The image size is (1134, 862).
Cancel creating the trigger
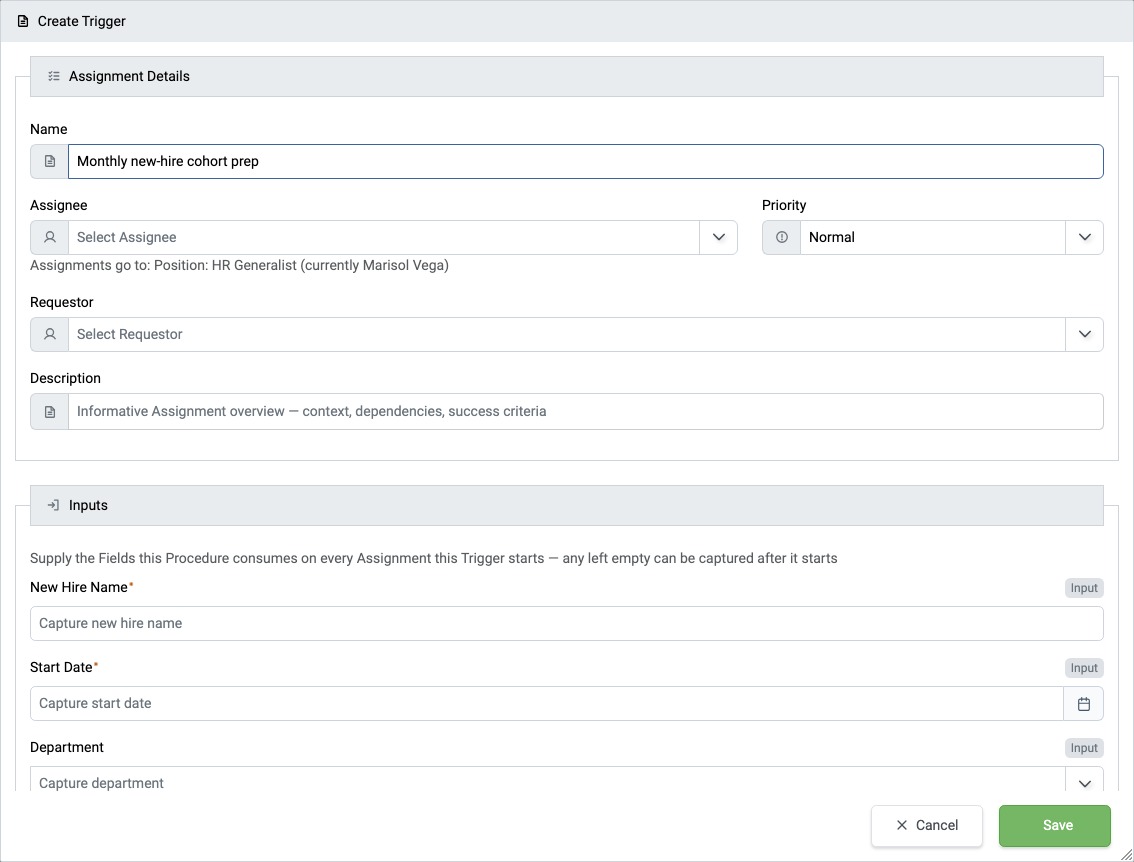point(927,826)
